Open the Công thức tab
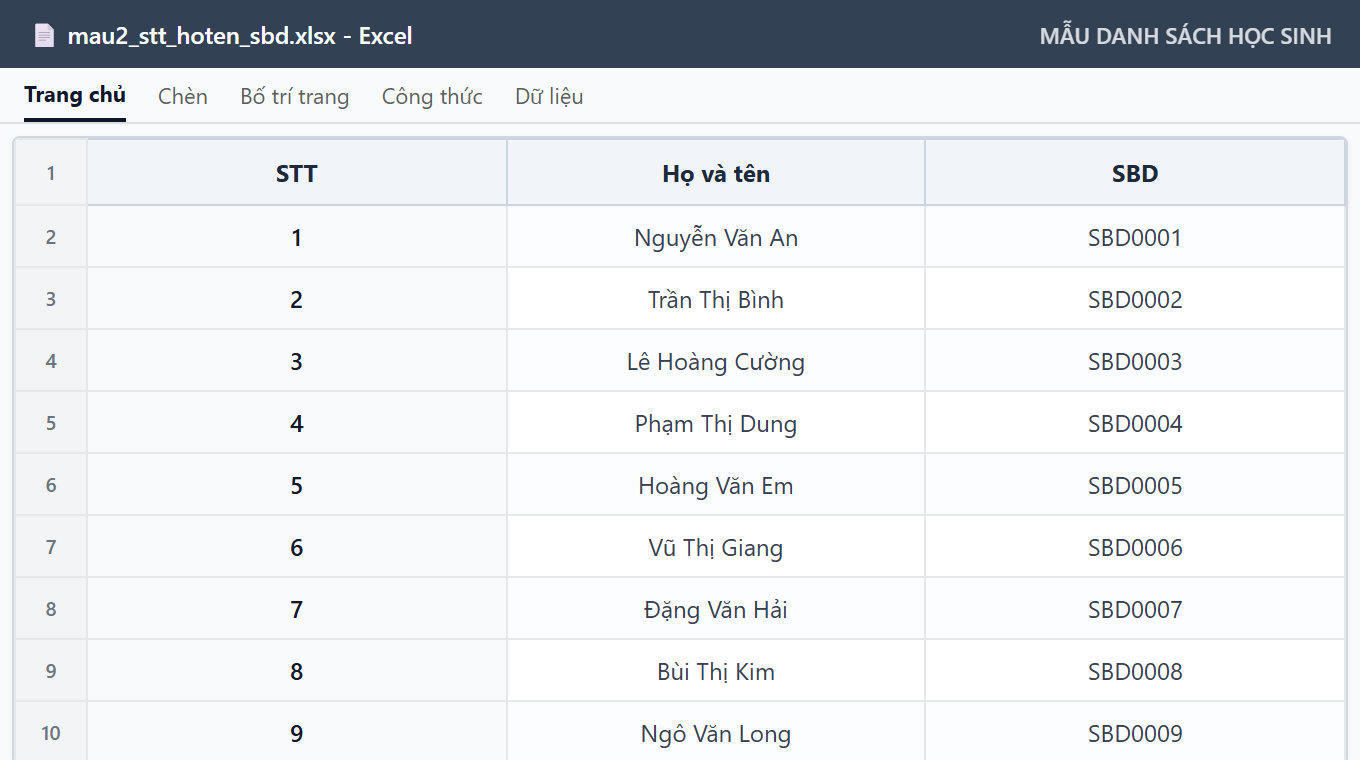 coord(432,96)
